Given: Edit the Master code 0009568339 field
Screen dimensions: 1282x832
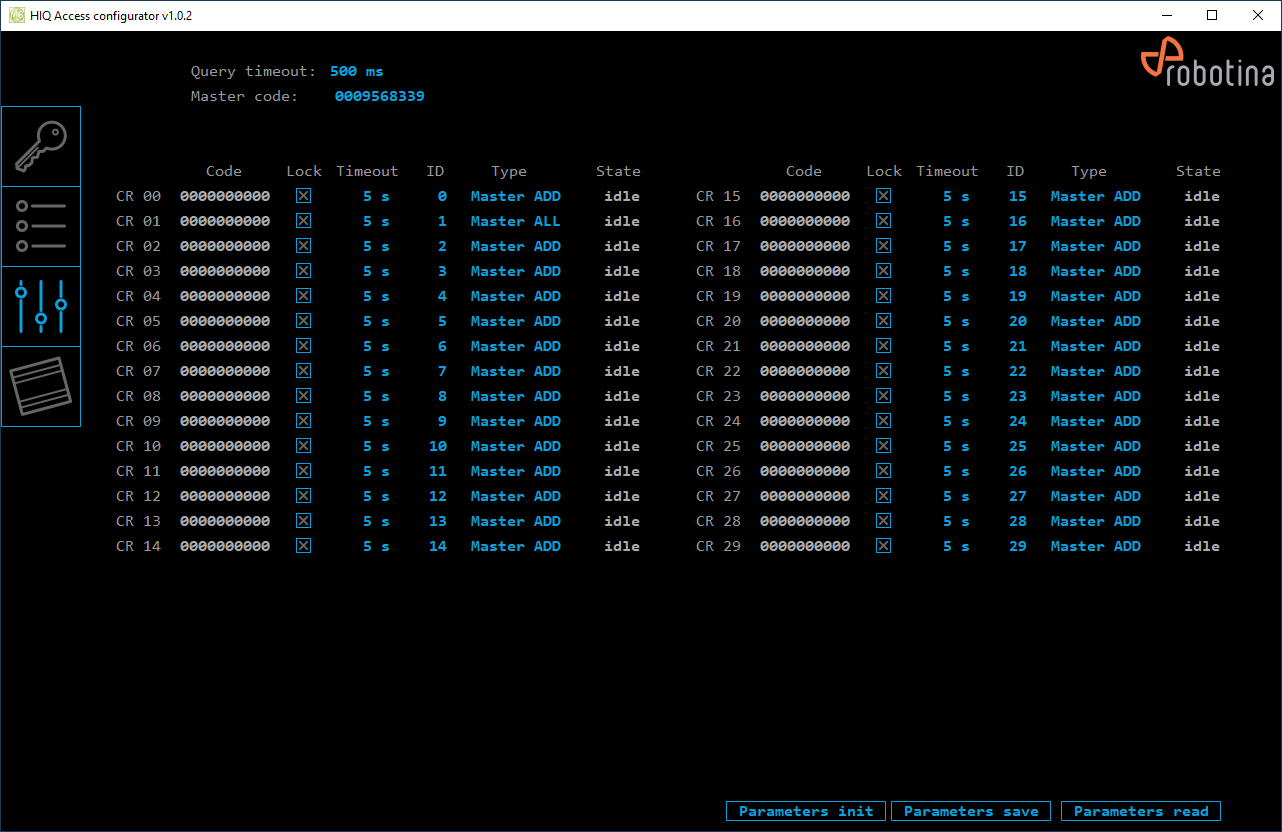Looking at the screenshot, I should coord(379,97).
